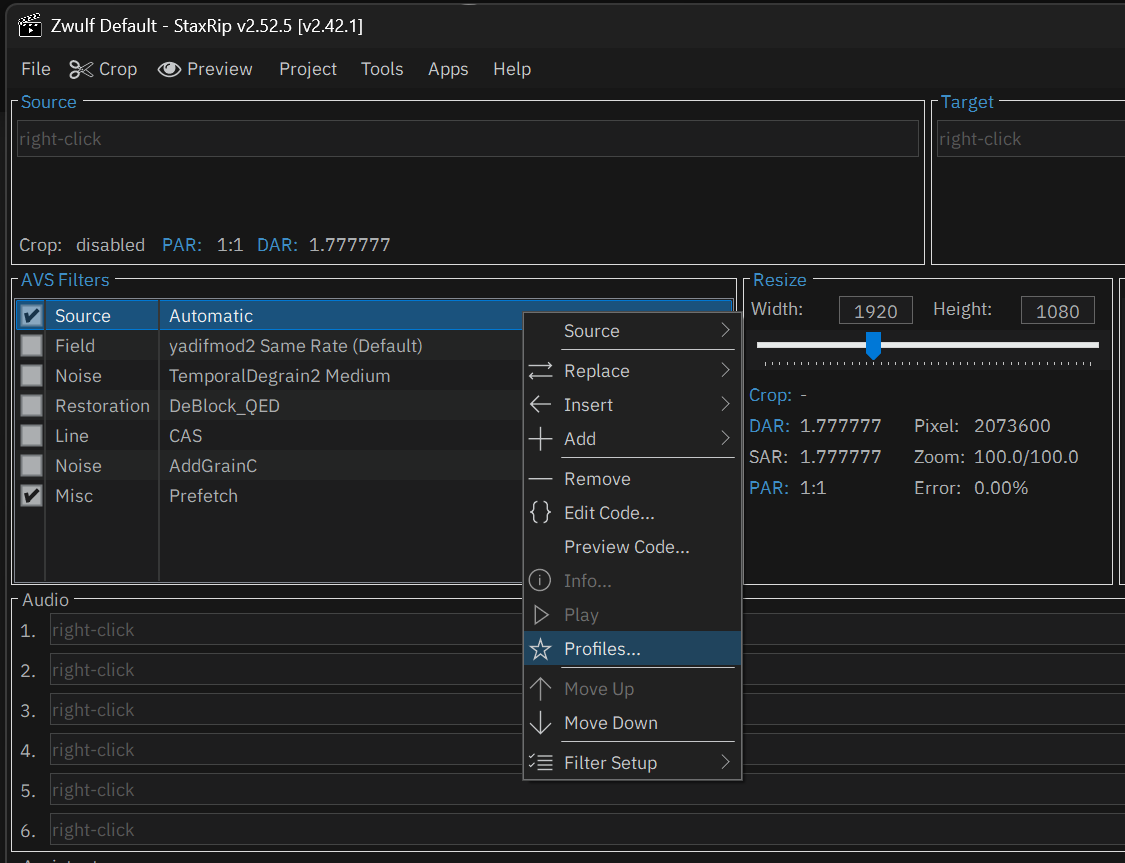1125x863 pixels.
Task: Open the Help menu
Action: point(512,69)
